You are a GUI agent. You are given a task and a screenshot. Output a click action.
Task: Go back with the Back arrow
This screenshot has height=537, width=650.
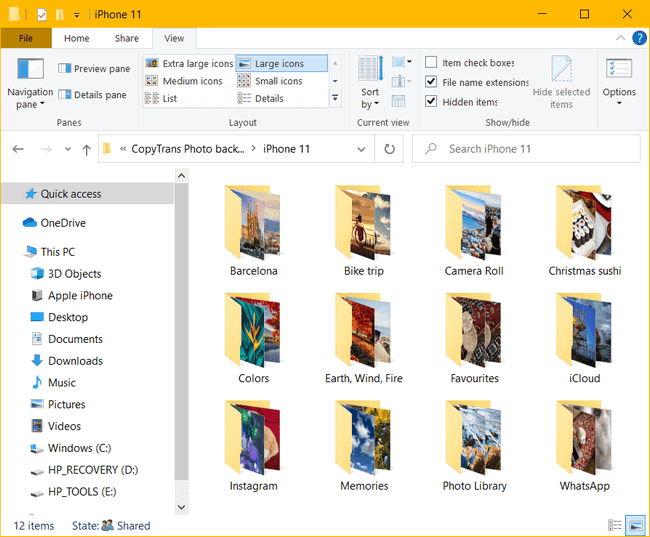tap(18, 149)
